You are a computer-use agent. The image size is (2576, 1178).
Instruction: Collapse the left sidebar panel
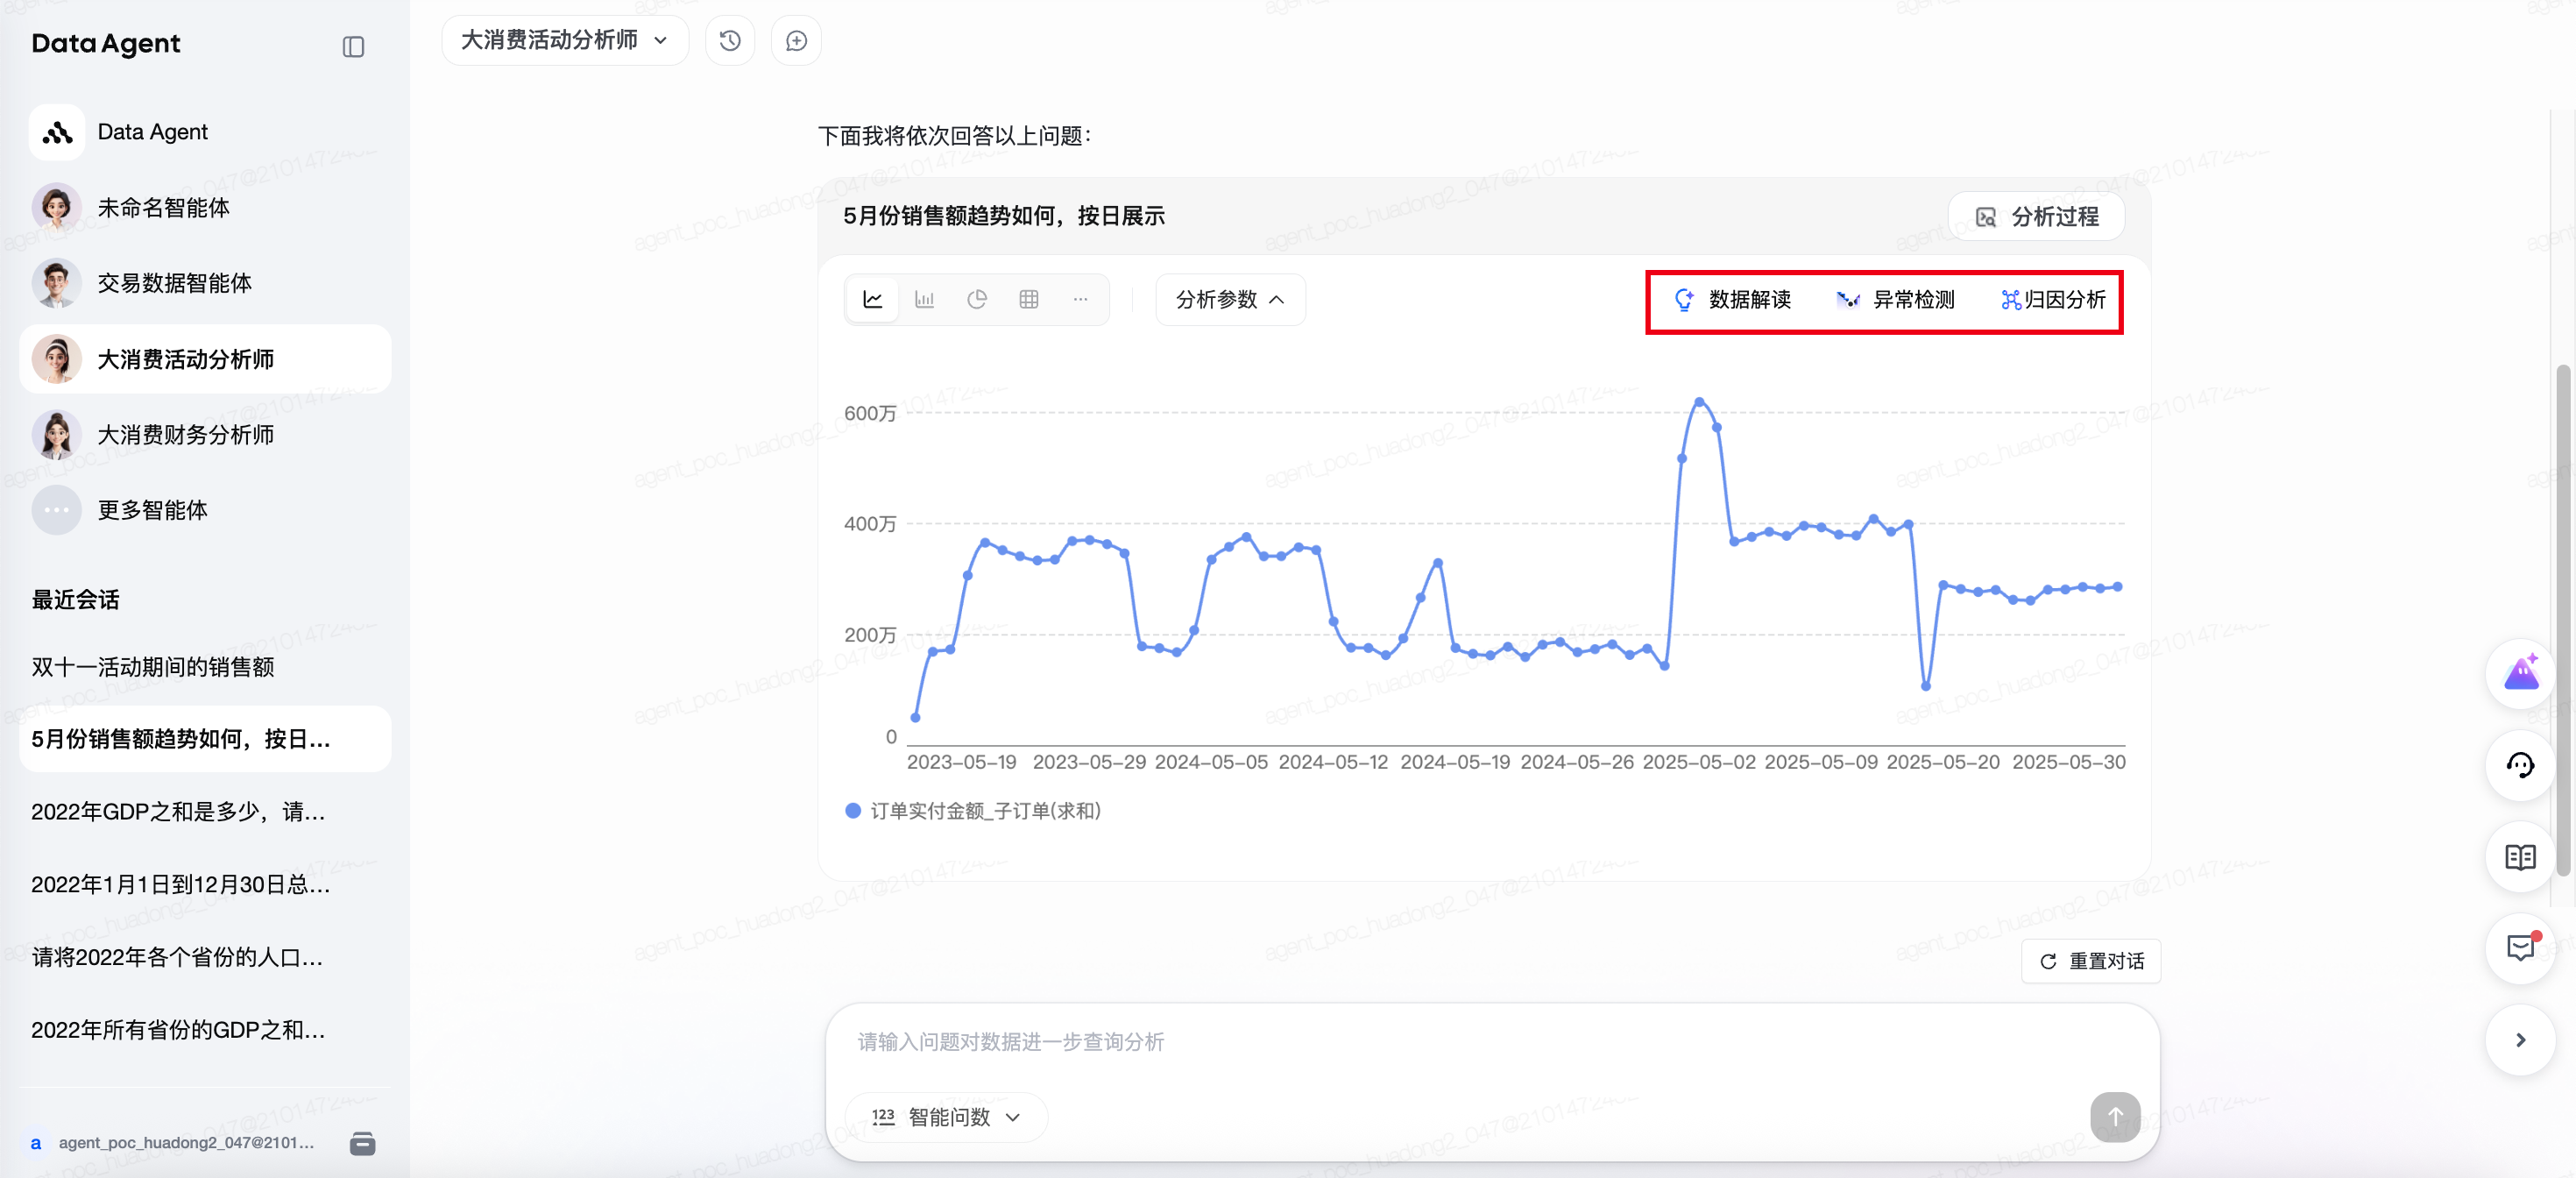click(353, 46)
